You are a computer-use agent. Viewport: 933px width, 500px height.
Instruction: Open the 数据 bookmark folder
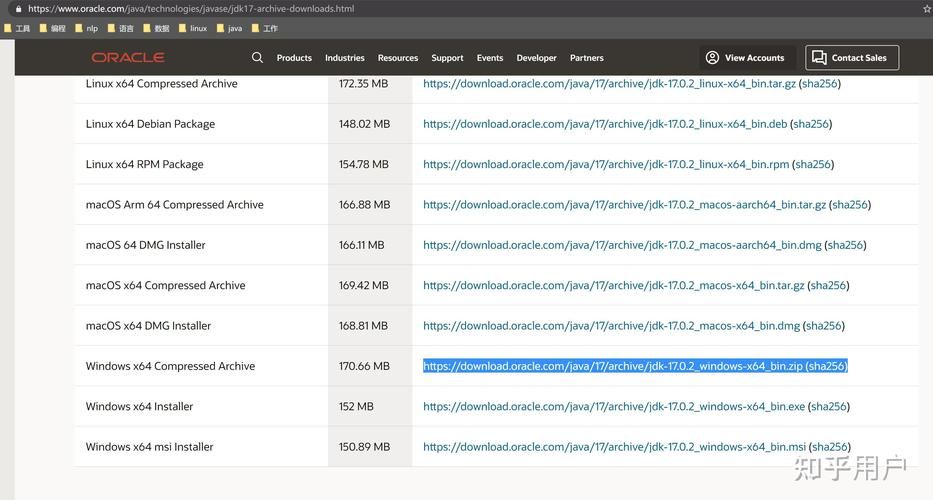point(156,28)
